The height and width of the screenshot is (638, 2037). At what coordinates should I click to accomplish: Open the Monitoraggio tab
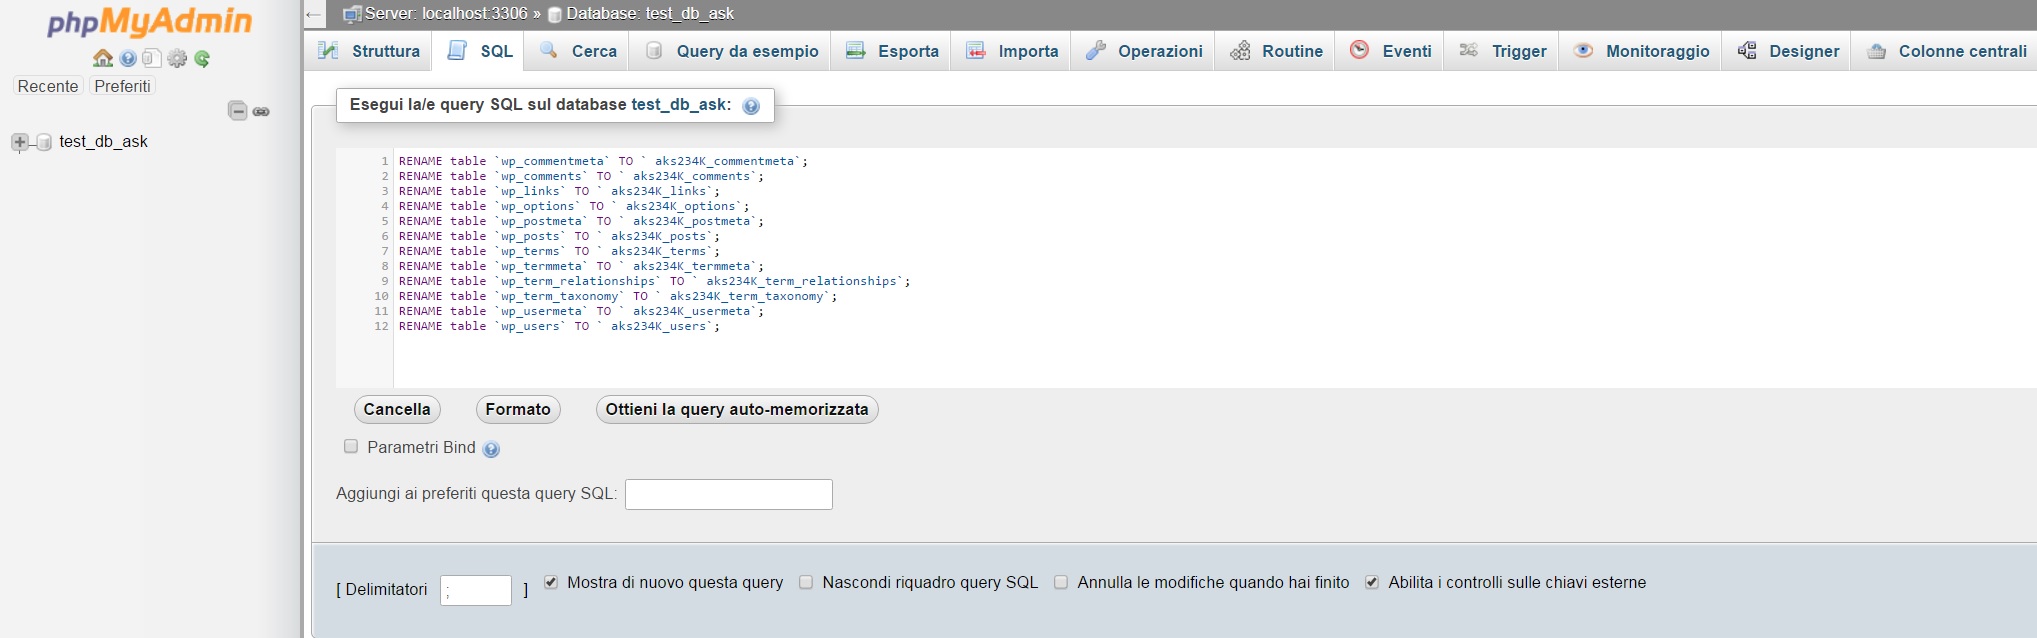click(x=1642, y=51)
